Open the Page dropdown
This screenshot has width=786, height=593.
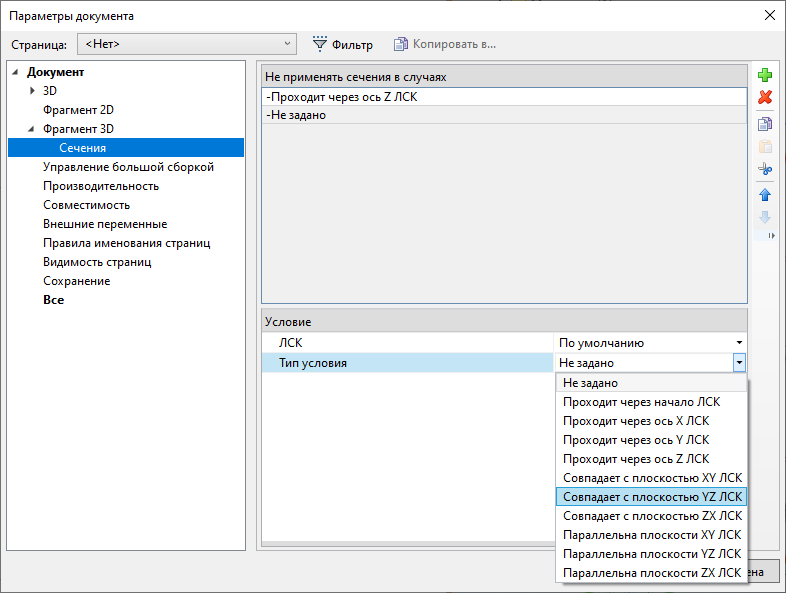(x=187, y=44)
